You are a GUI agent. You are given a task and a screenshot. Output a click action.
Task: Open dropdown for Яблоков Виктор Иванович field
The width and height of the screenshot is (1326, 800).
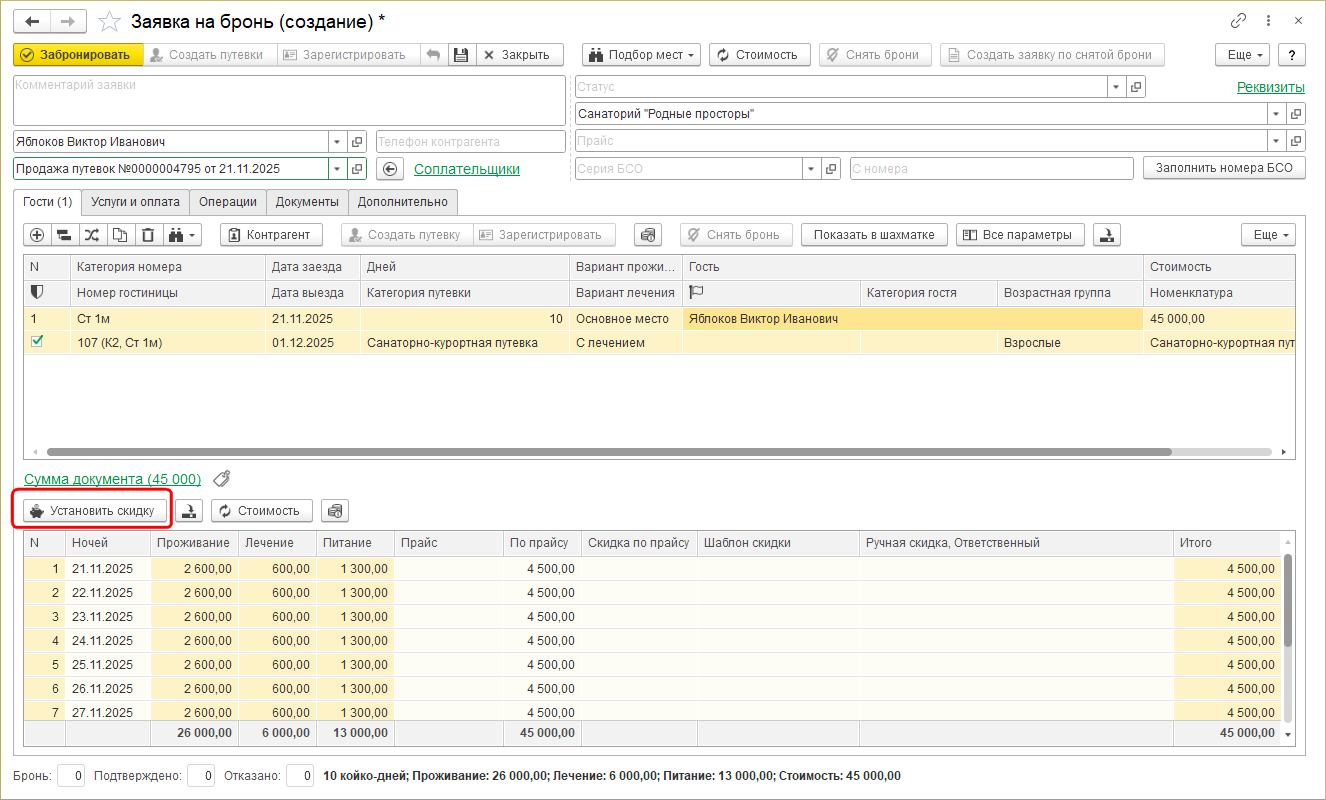[x=336, y=142]
